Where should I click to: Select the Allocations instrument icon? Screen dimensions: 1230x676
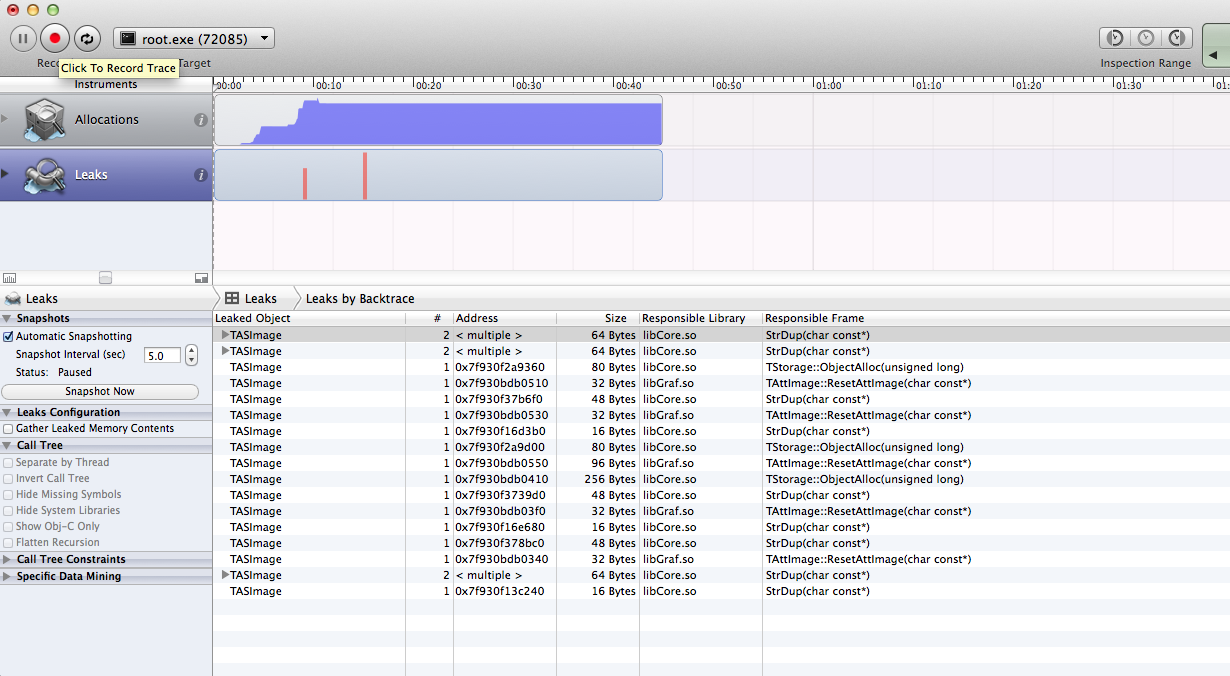(x=44, y=119)
